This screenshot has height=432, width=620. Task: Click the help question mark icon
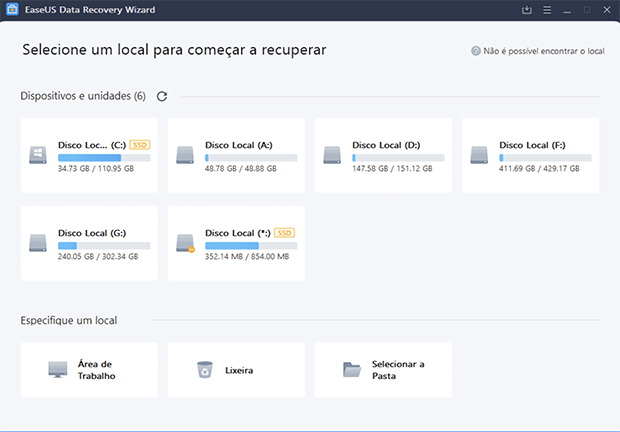pyautogui.click(x=475, y=50)
